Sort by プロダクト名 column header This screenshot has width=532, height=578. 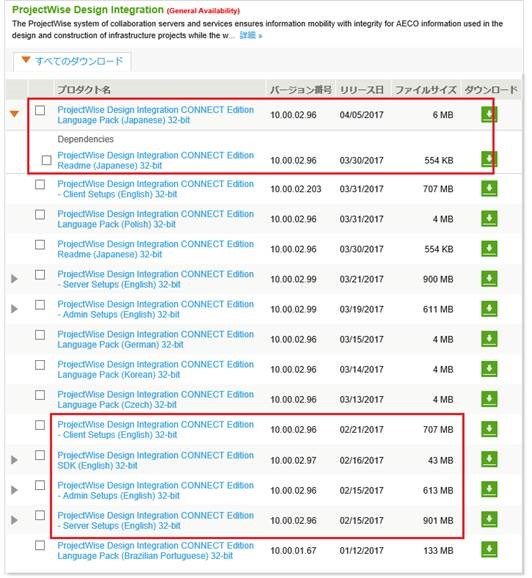coord(84,90)
